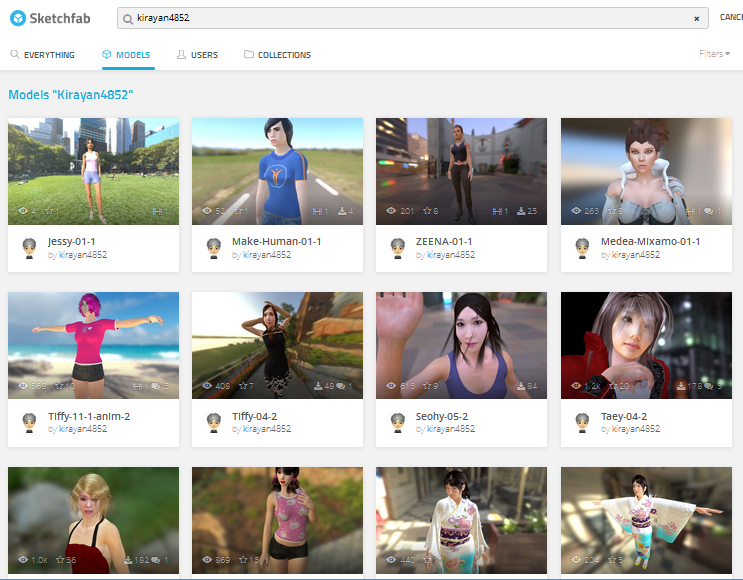This screenshot has width=743, height=580.
Task: Clear the search field with the x icon
Action: 697,18
